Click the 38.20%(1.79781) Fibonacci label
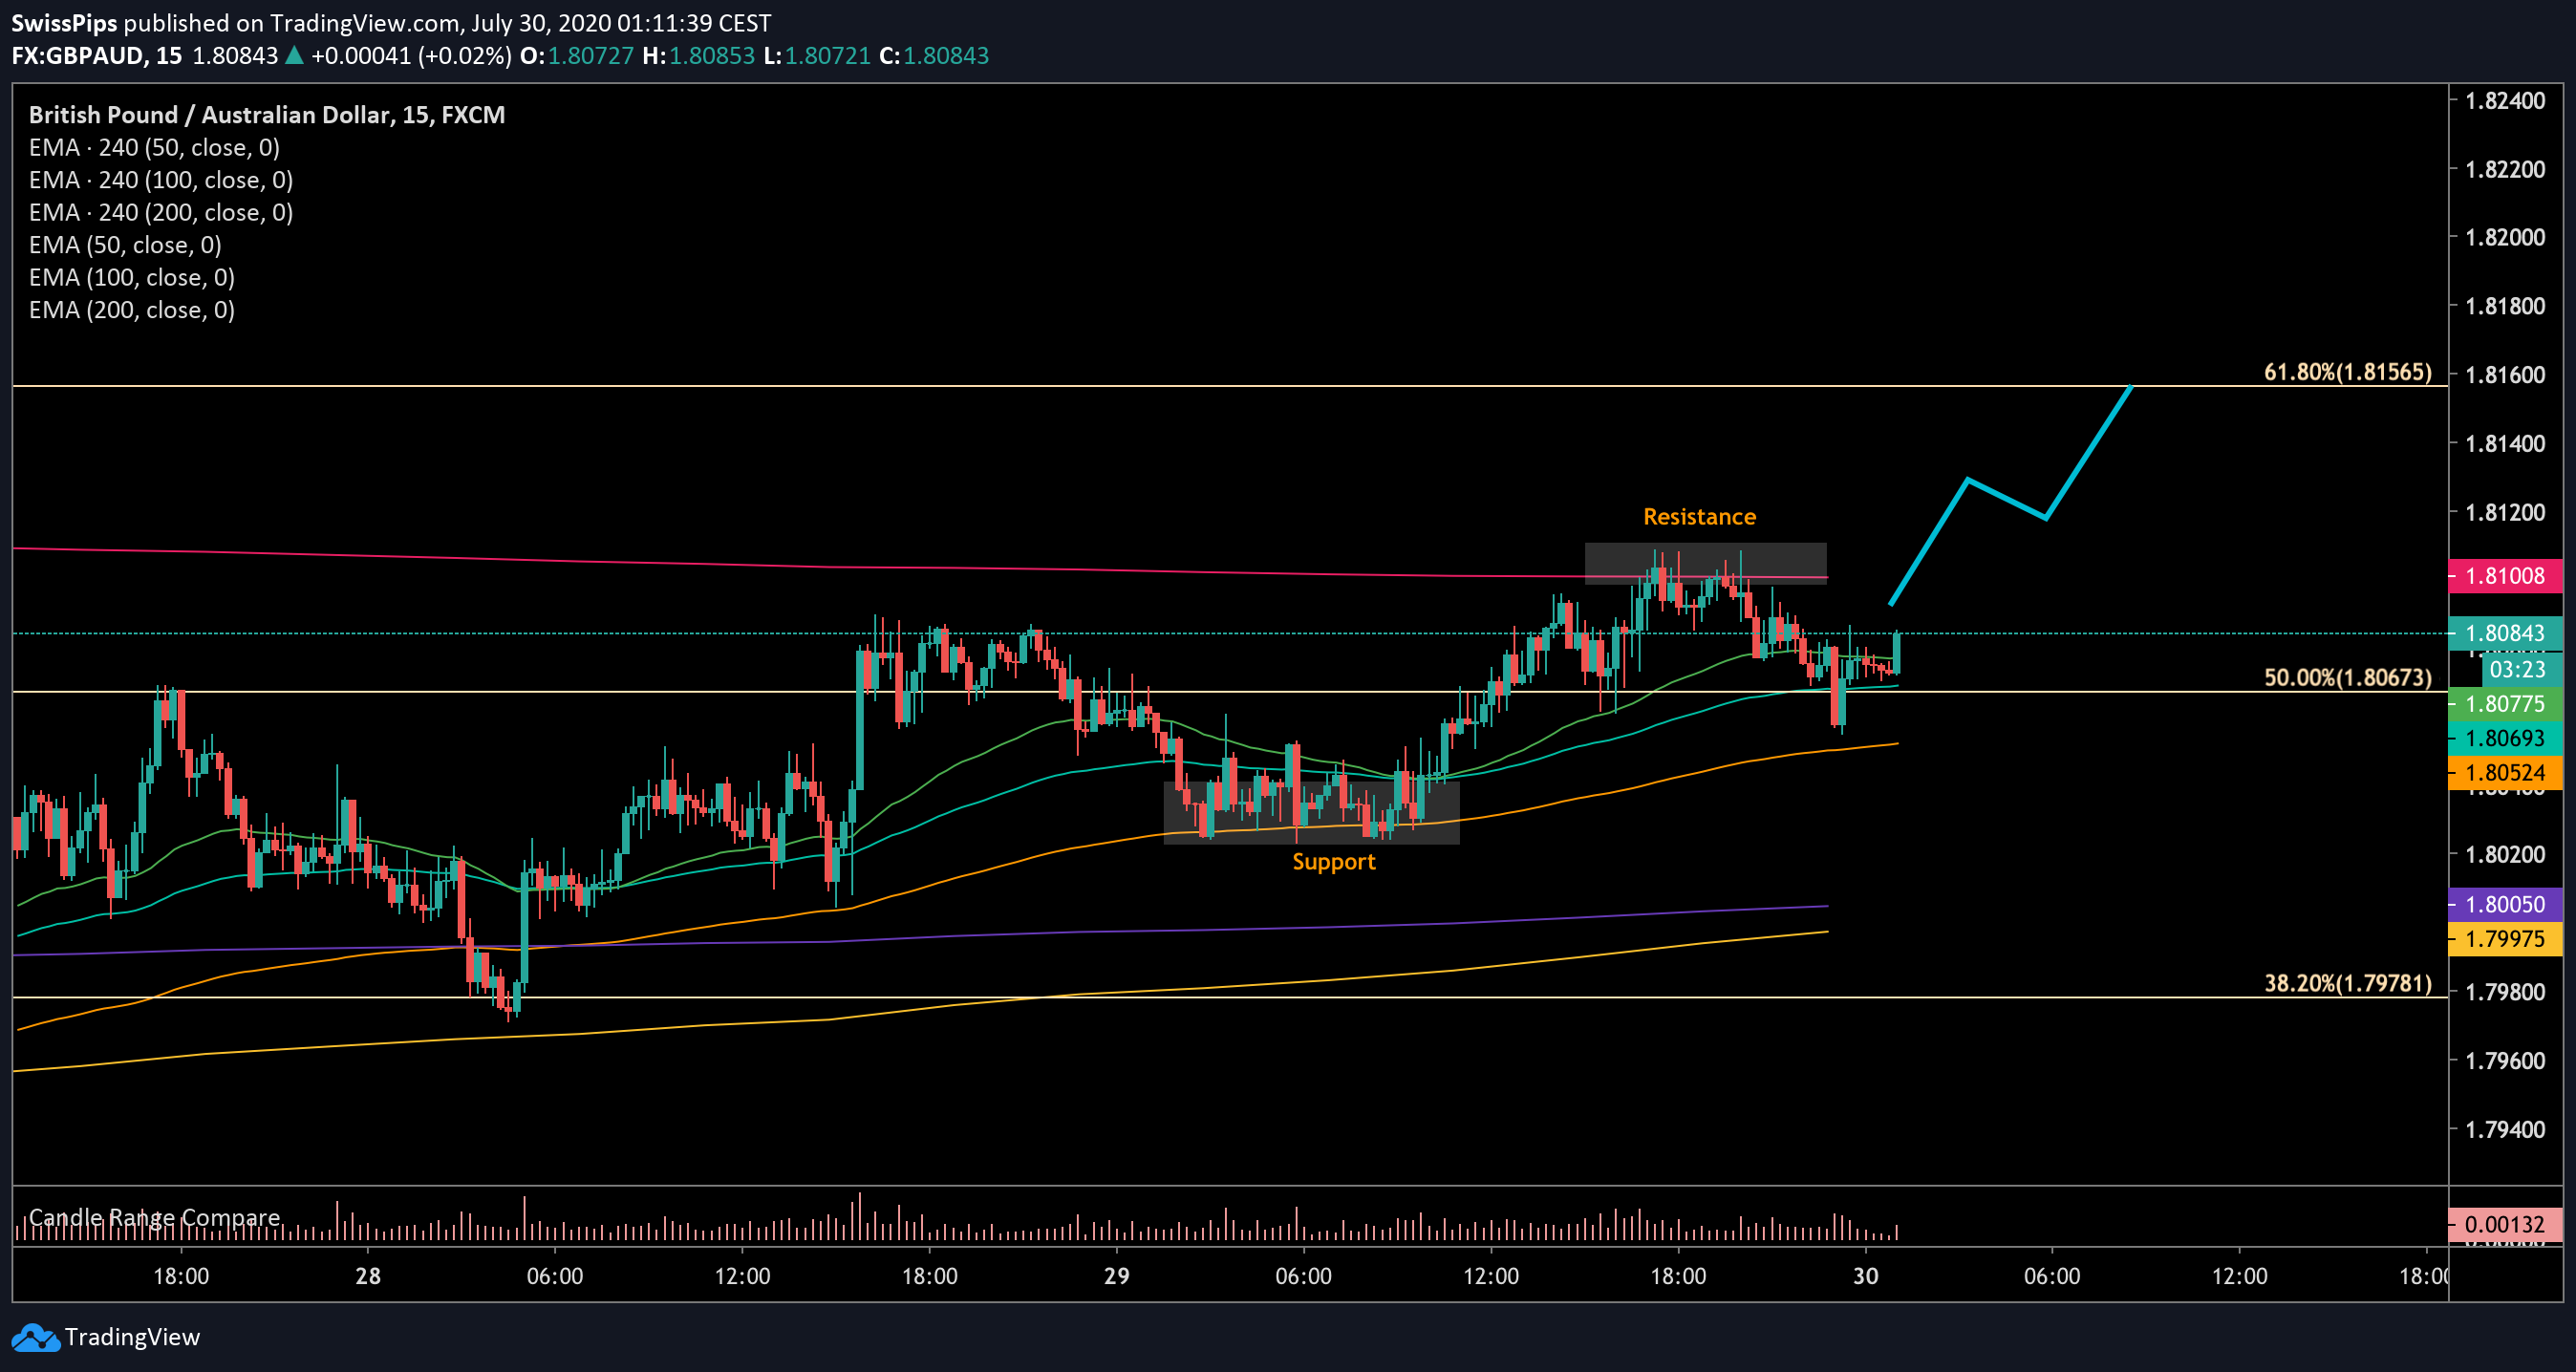Image resolution: width=2576 pixels, height=1372 pixels. [2347, 983]
